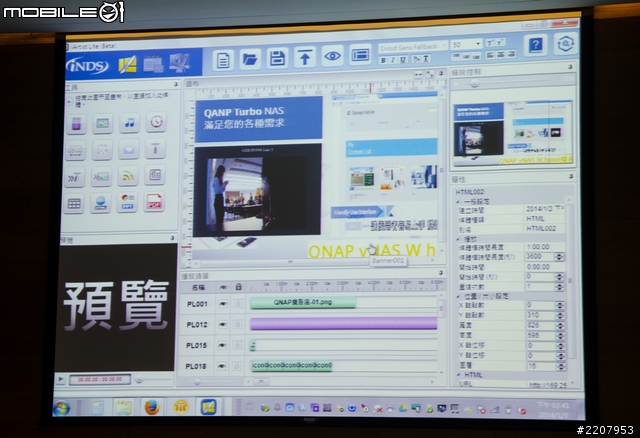The width and height of the screenshot is (640, 438).
Task: Collapse the tools hint chevron in left panel
Action: pos(69,102)
